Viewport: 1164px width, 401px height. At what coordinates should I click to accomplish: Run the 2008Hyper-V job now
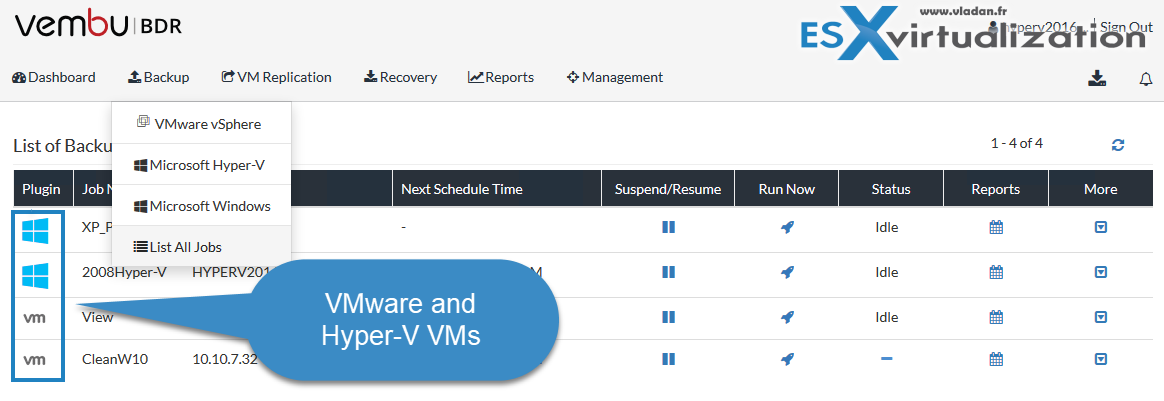(787, 273)
